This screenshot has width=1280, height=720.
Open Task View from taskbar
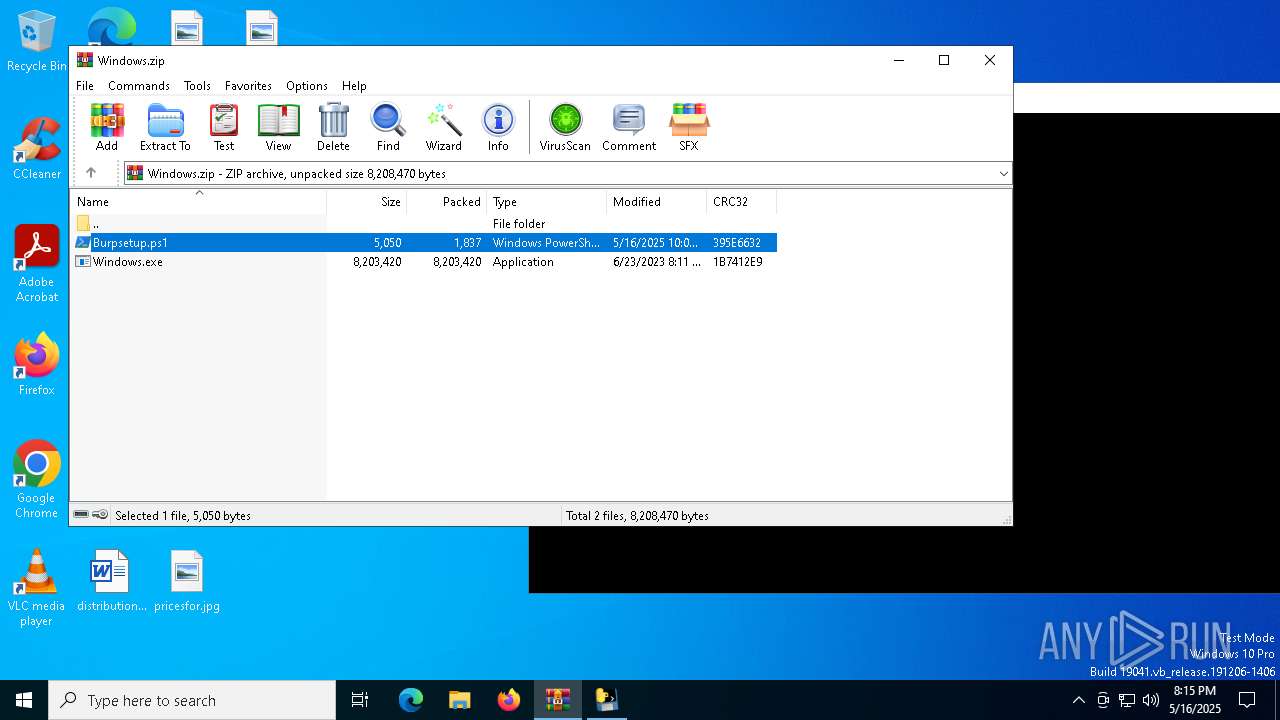[360, 700]
